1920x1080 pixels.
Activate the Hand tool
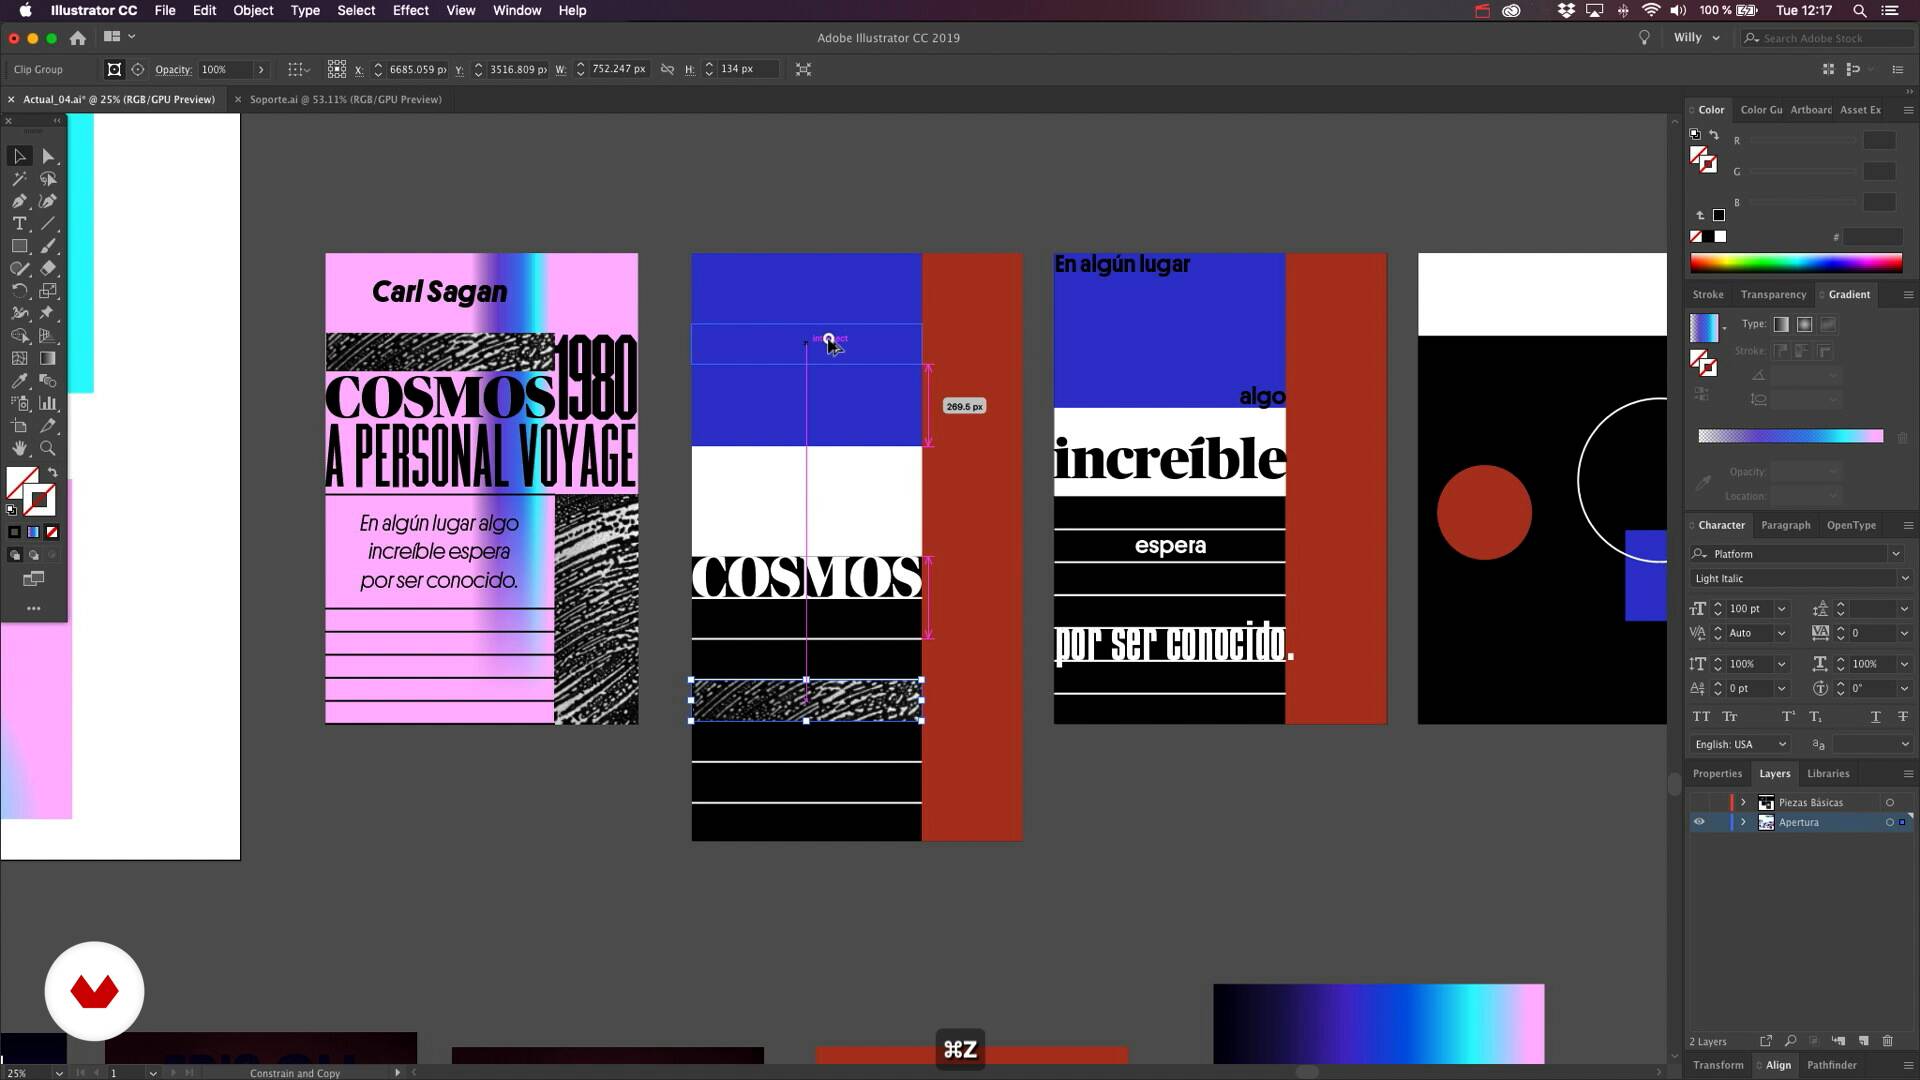tap(19, 448)
